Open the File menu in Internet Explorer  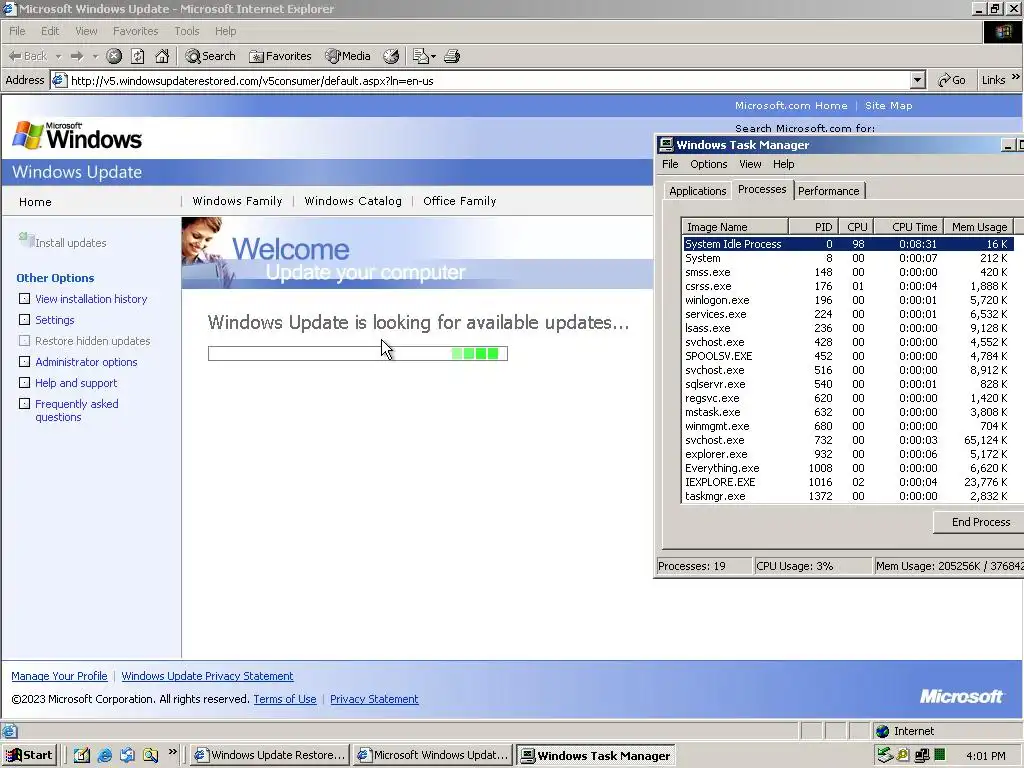[x=17, y=31]
